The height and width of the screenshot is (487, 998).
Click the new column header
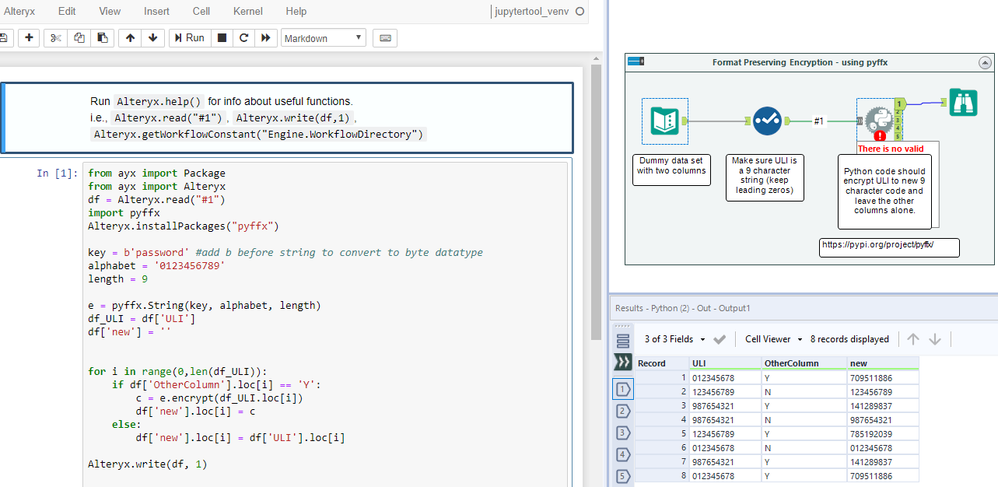pos(883,363)
